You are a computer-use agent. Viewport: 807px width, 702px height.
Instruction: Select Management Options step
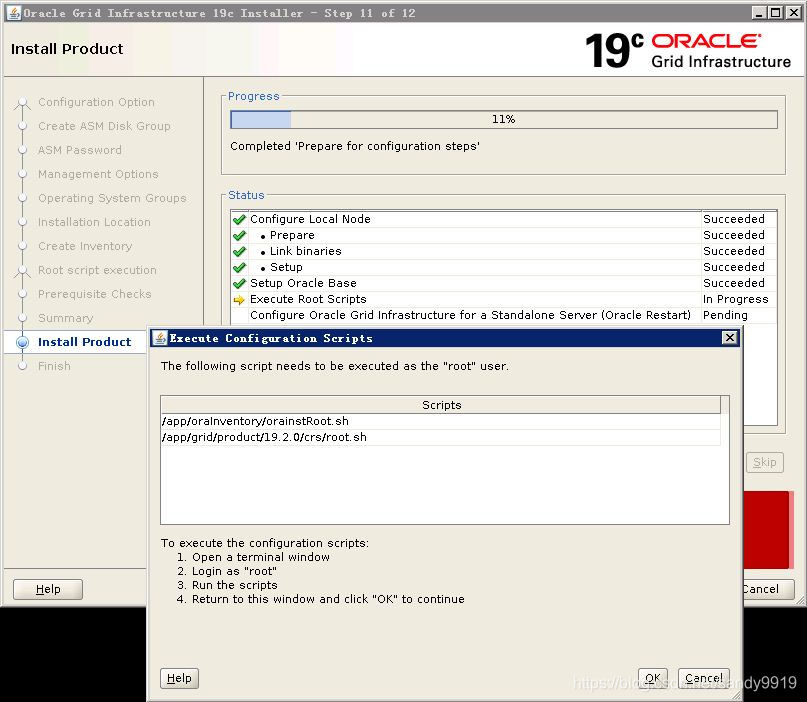click(98, 174)
